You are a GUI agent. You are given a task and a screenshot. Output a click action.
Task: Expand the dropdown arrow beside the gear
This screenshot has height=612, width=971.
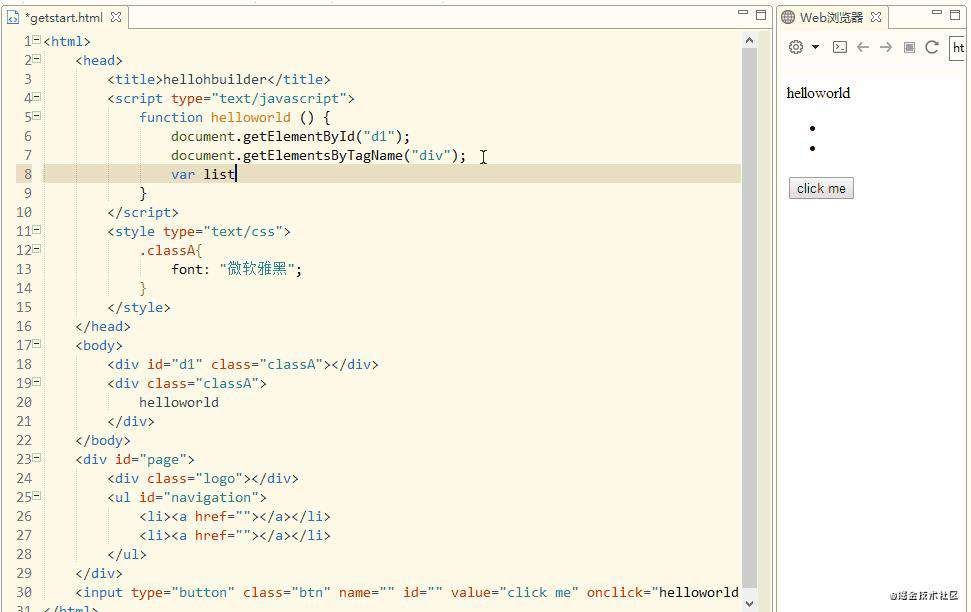tap(815, 47)
